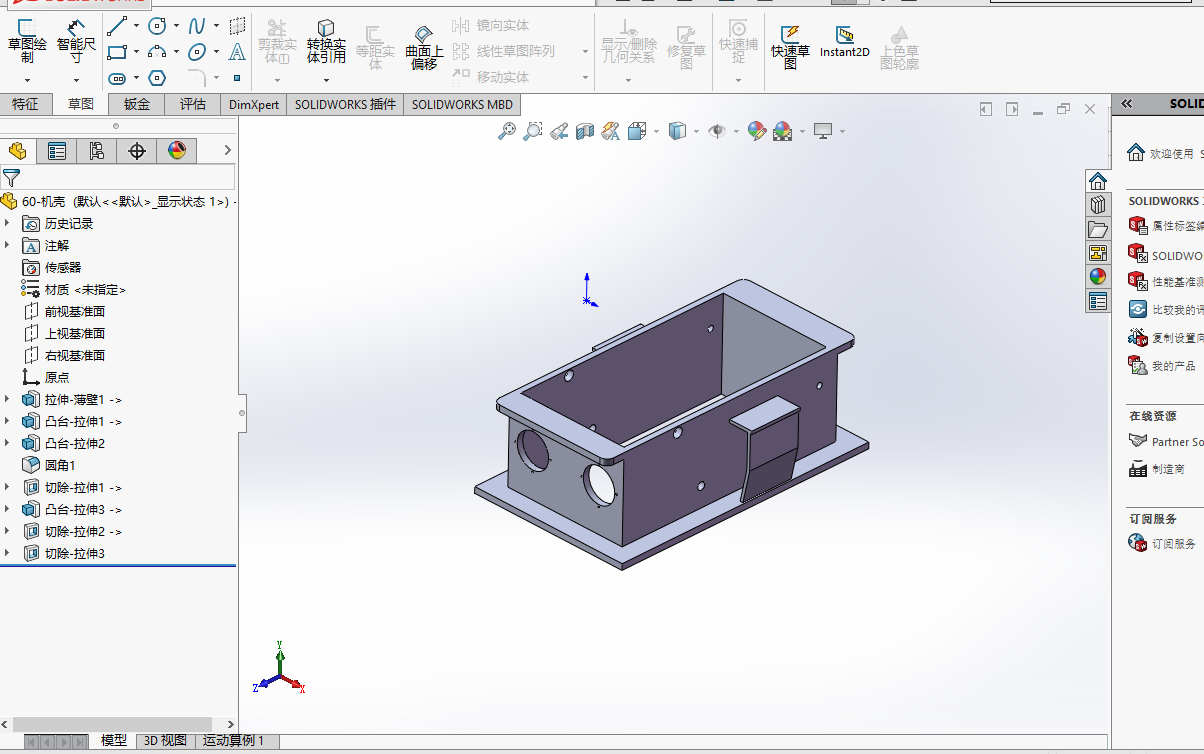Select the Spline sketch tool
This screenshot has width=1204, height=754.
(x=197, y=26)
